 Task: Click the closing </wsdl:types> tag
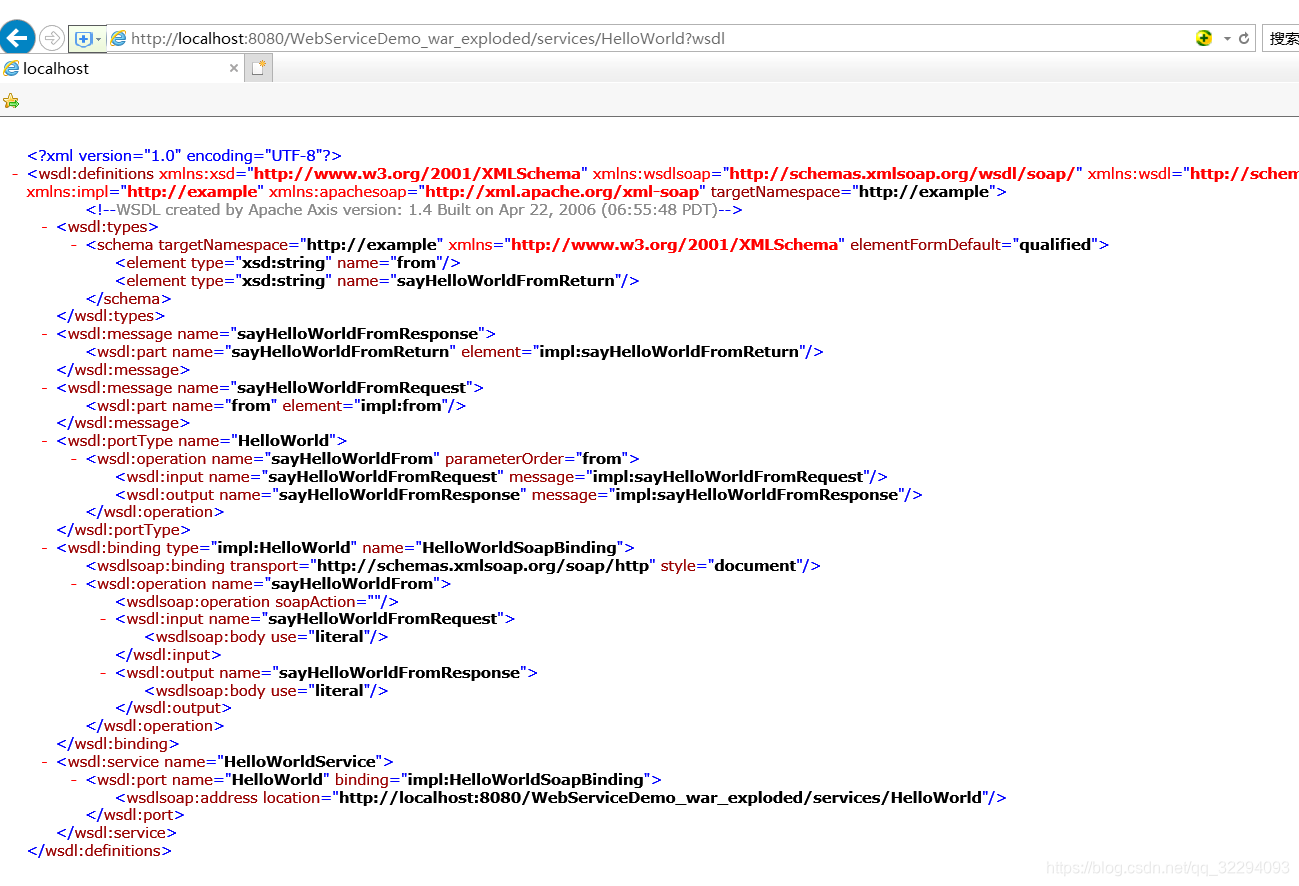111,316
